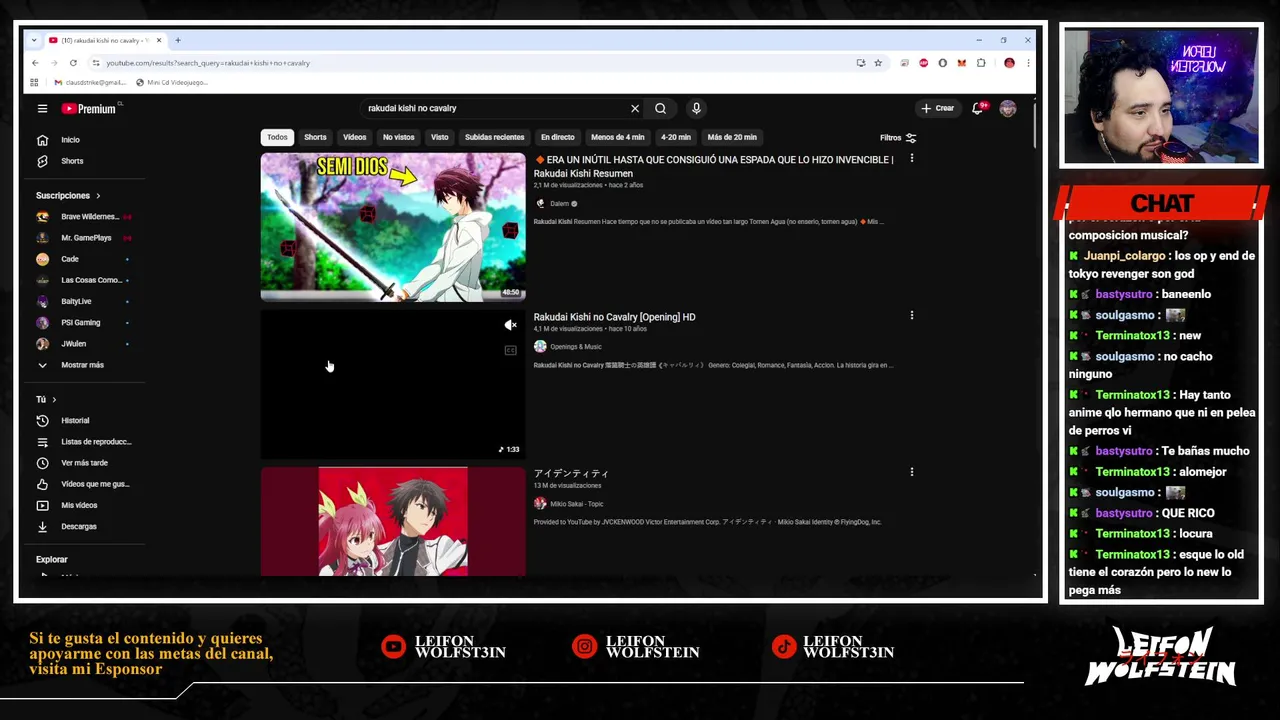Select the Subidas recientes filter chip
Image resolution: width=1280 pixels, height=720 pixels.
point(494,137)
